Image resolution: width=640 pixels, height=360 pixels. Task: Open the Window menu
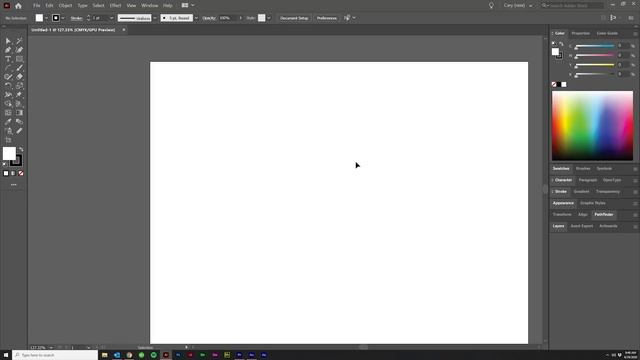pos(149,6)
